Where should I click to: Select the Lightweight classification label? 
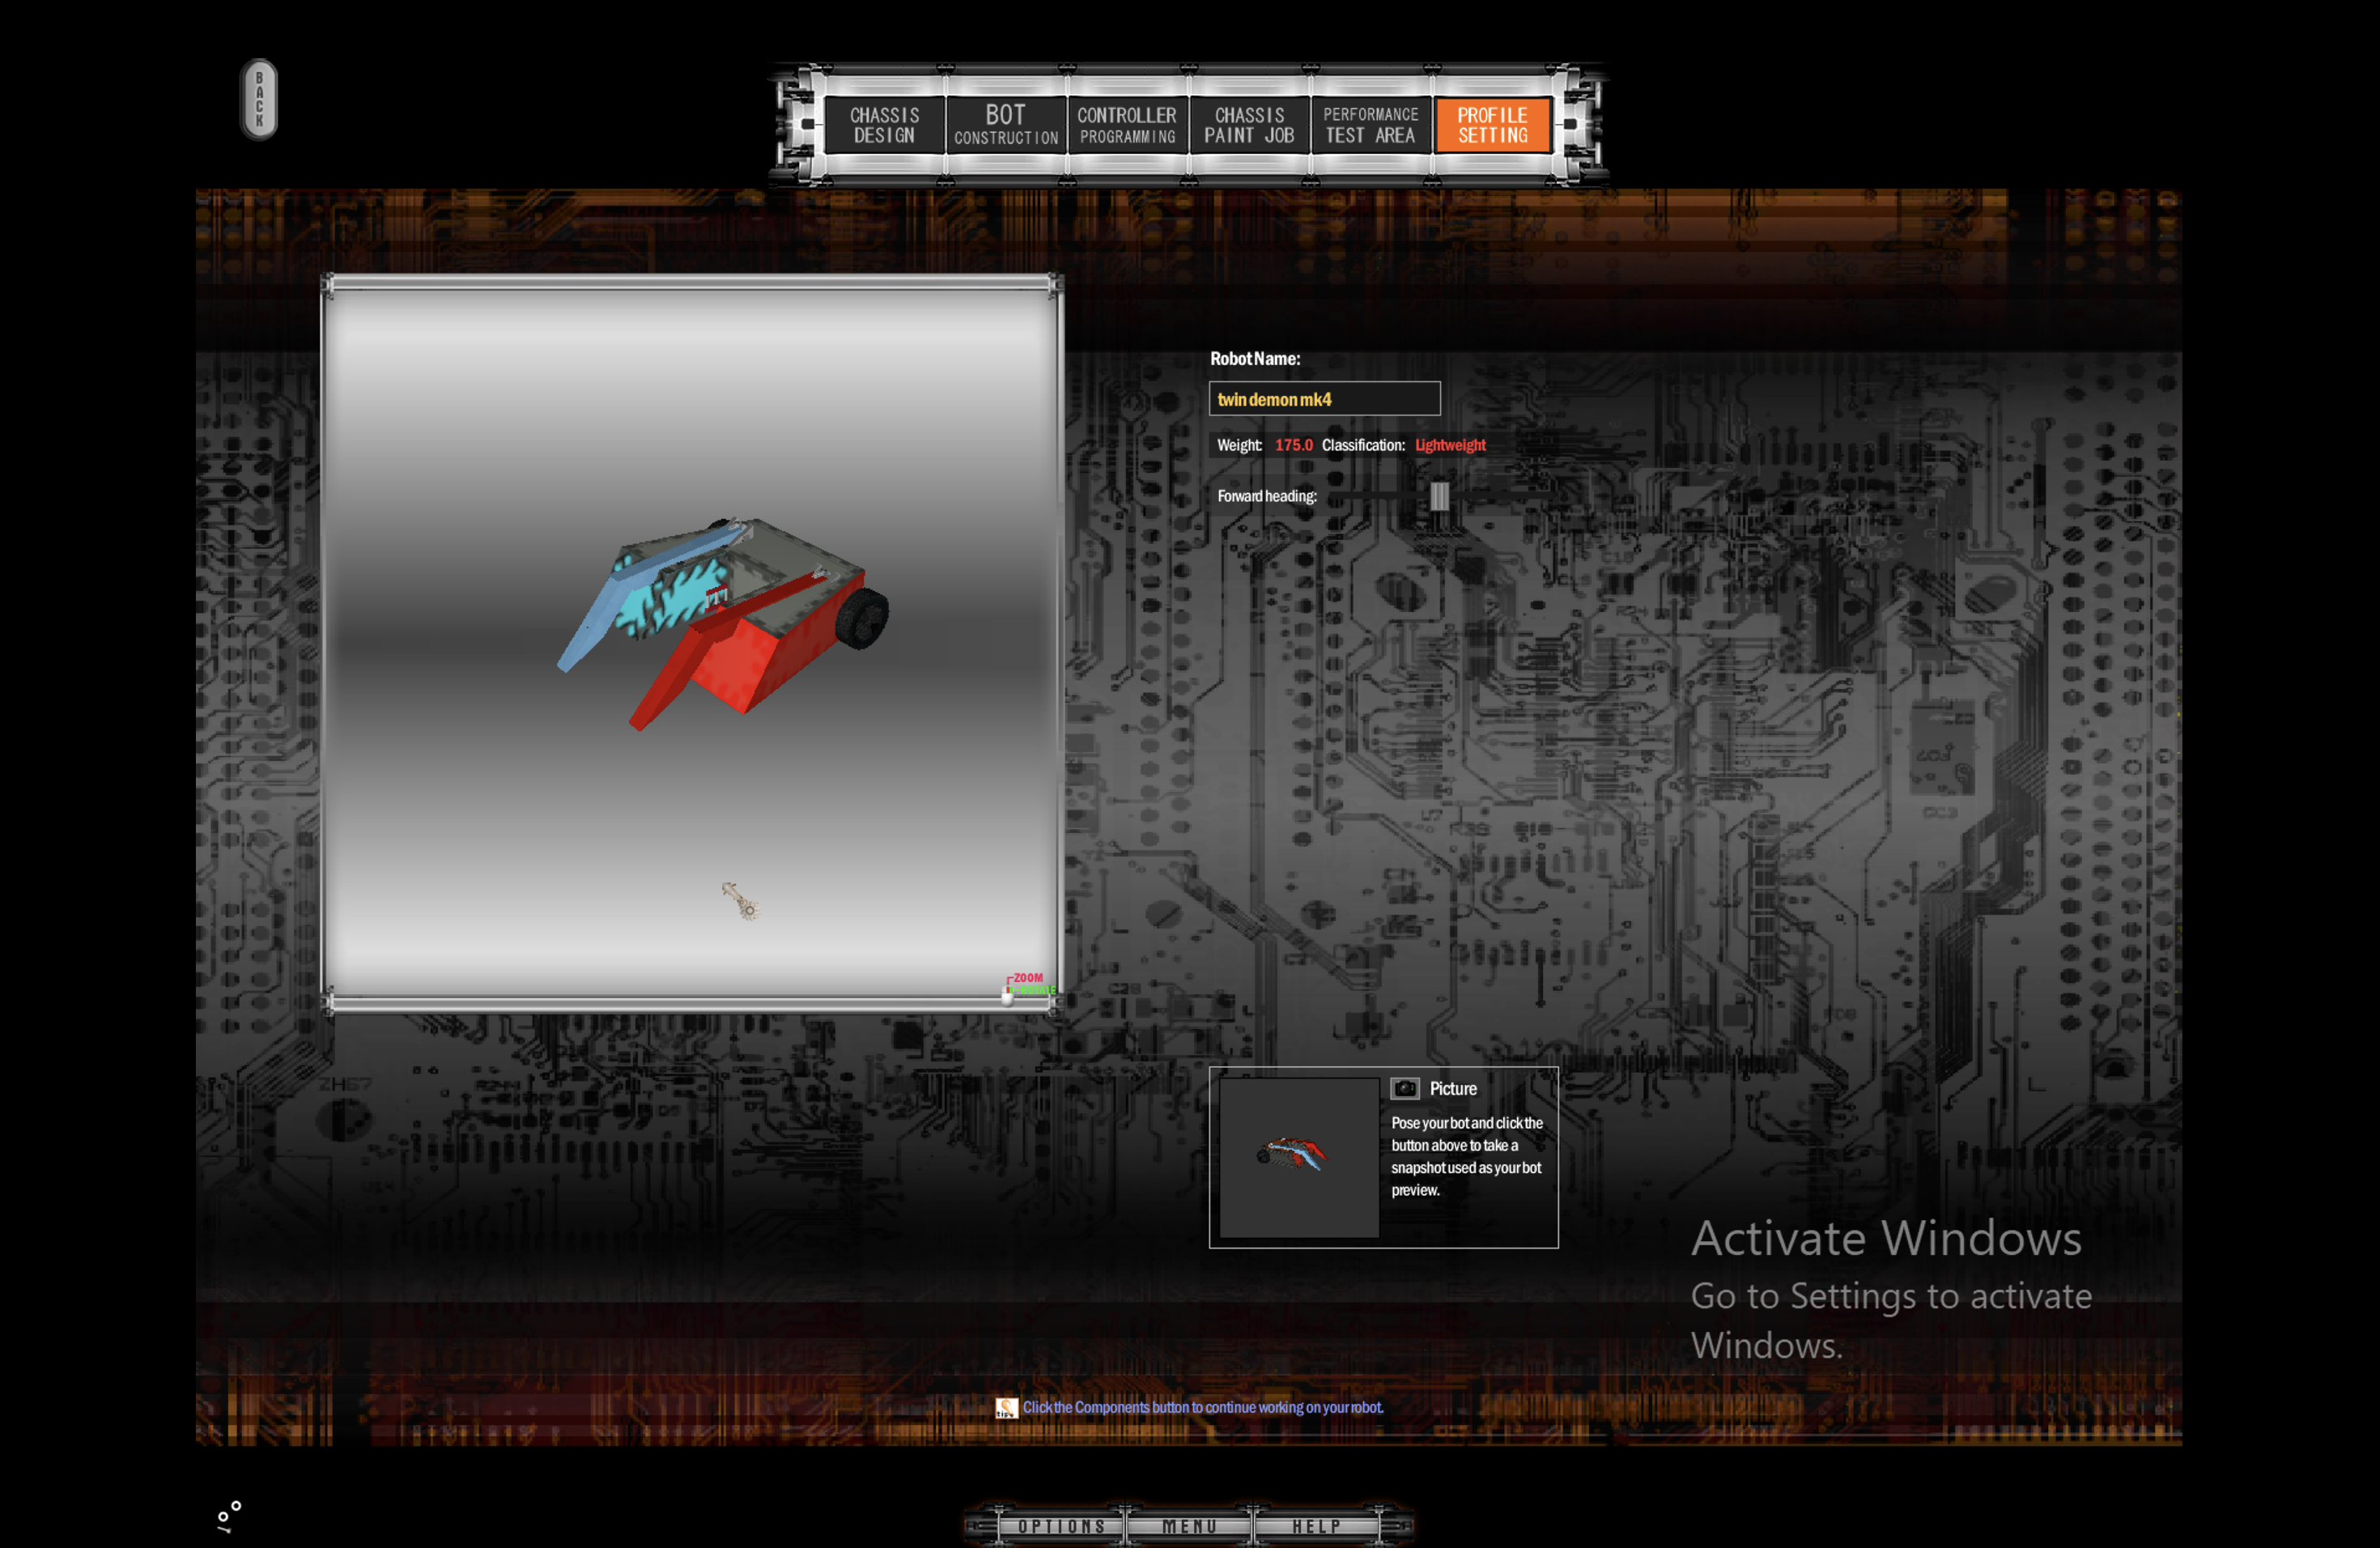(x=1450, y=444)
